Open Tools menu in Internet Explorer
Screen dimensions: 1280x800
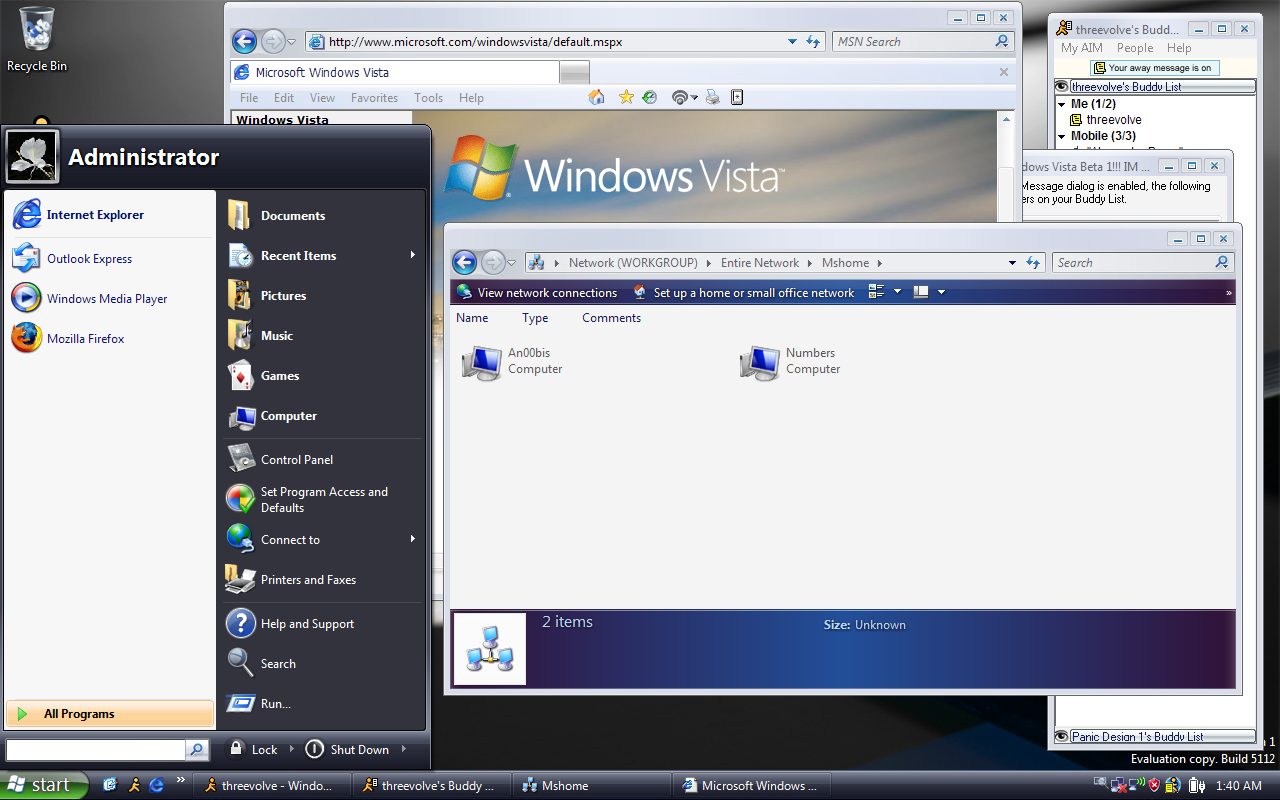[x=428, y=98]
